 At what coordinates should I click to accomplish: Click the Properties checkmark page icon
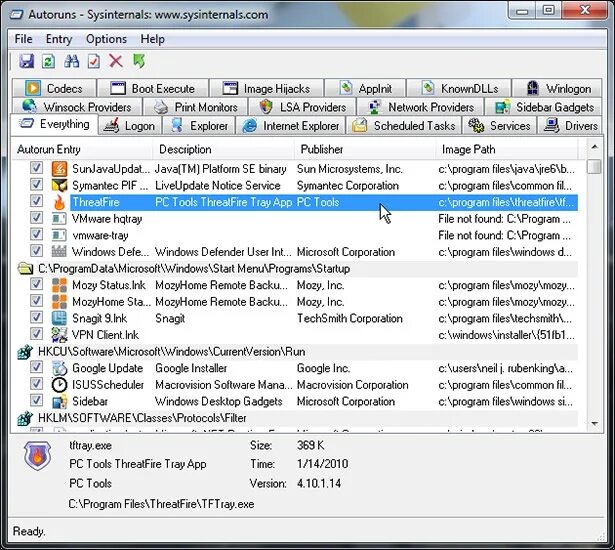[94, 61]
